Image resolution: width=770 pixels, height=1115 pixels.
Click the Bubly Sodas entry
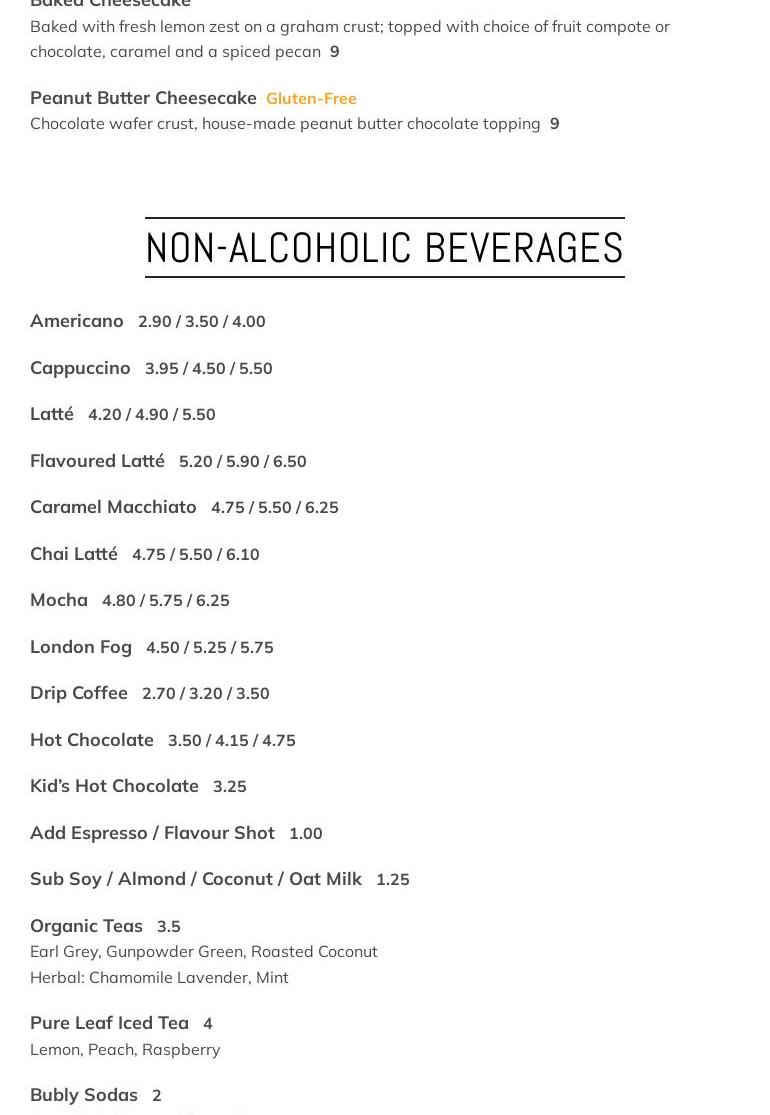coord(84,1095)
